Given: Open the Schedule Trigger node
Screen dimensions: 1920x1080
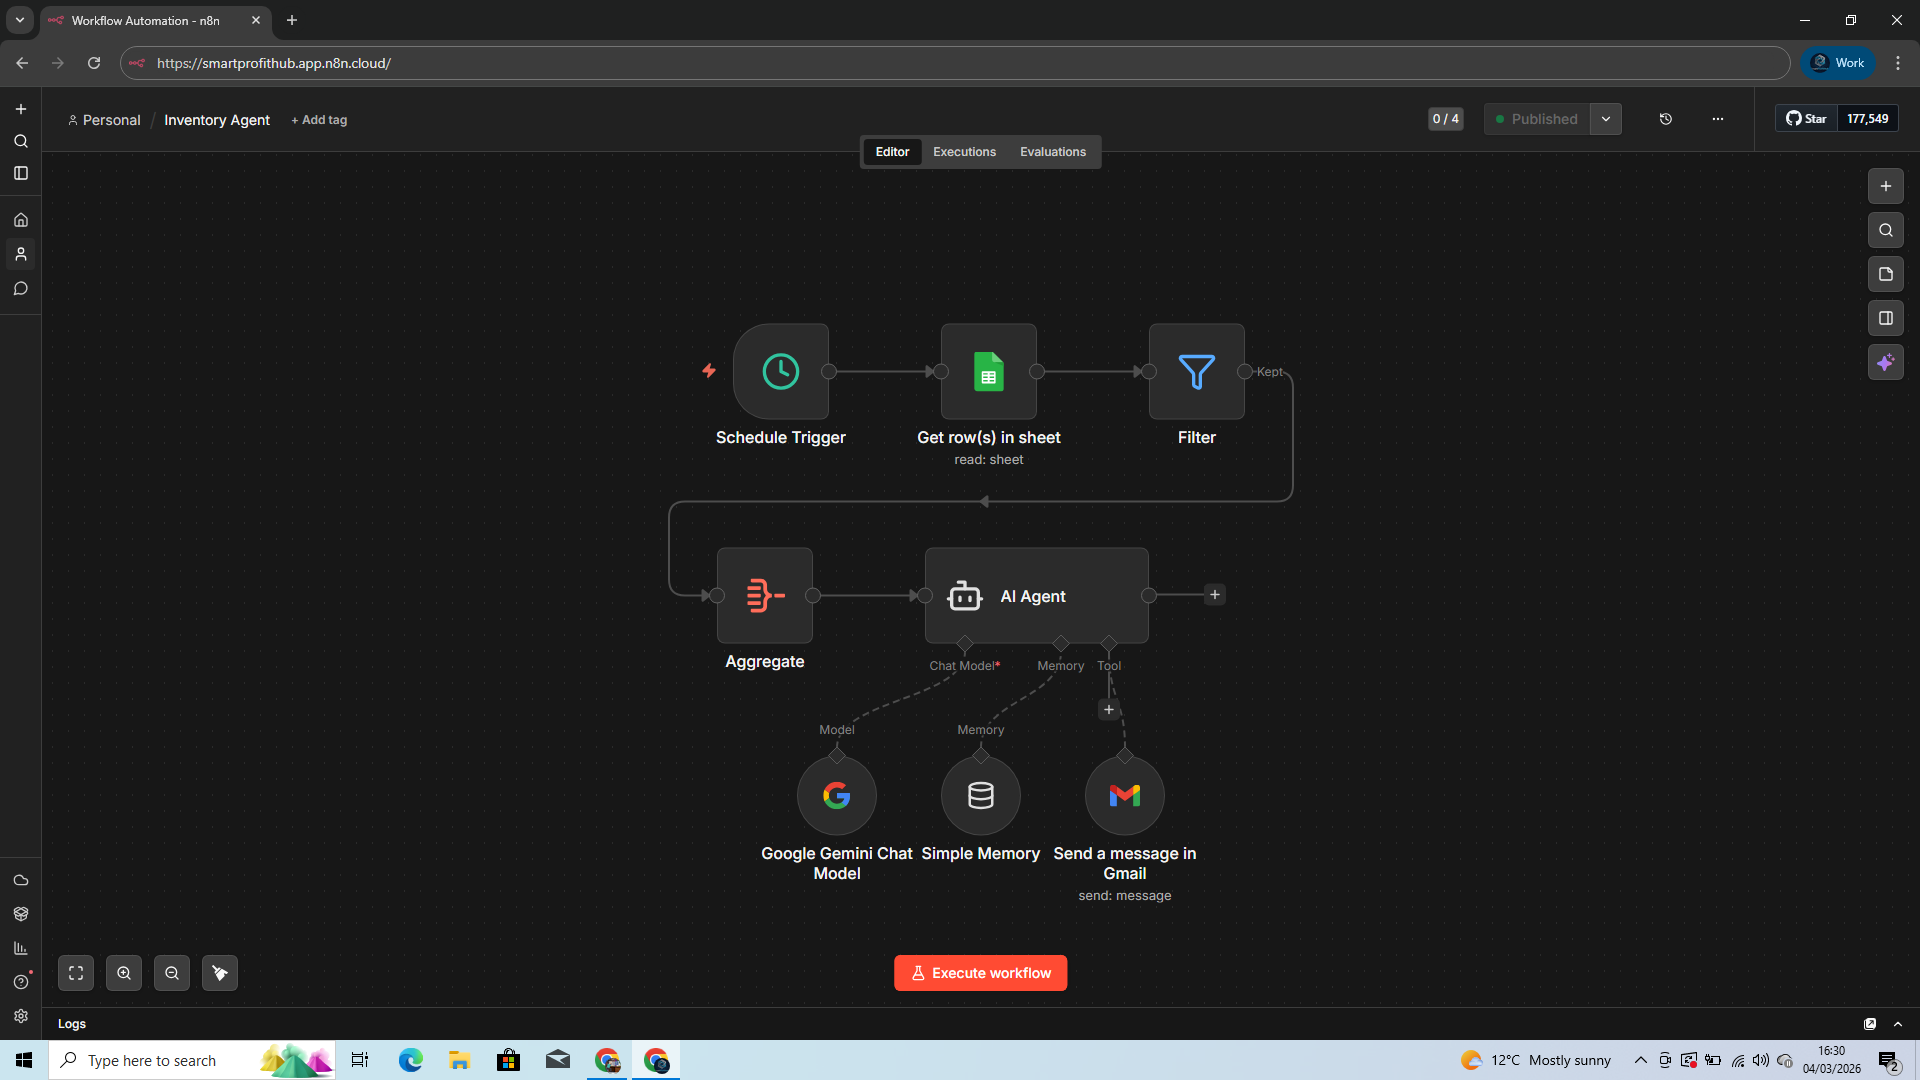Looking at the screenshot, I should tap(781, 371).
